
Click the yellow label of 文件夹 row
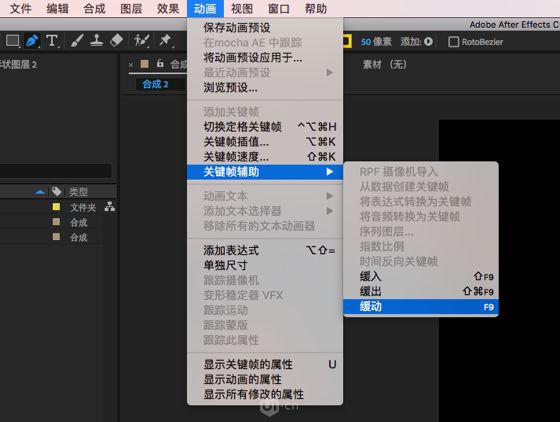(x=56, y=207)
